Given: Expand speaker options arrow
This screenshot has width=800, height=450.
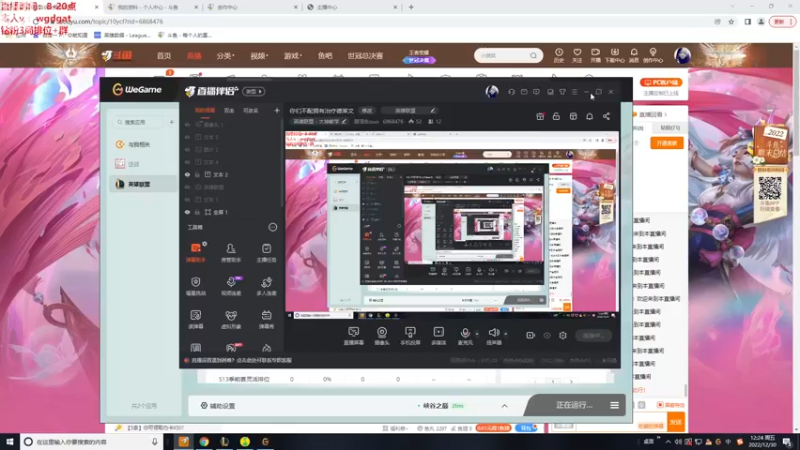Looking at the screenshot, I should click(506, 334).
